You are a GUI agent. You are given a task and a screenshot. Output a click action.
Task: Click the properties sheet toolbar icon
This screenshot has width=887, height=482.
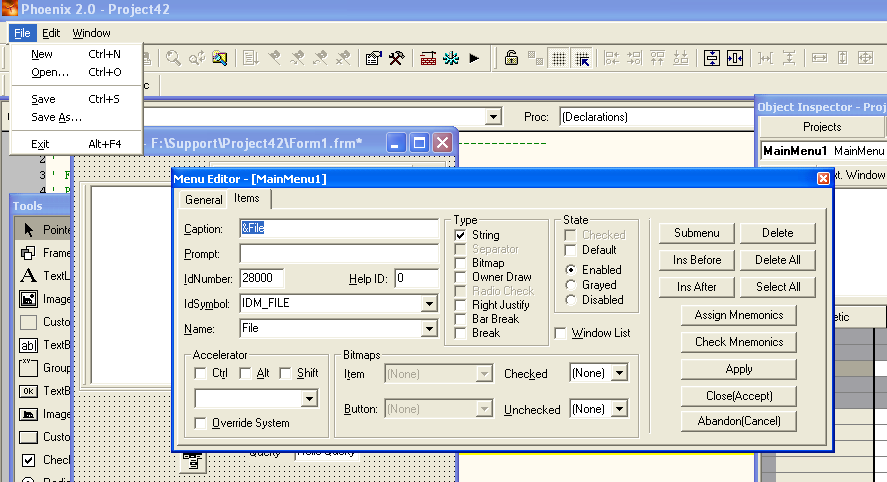pyautogui.click(x=373, y=58)
